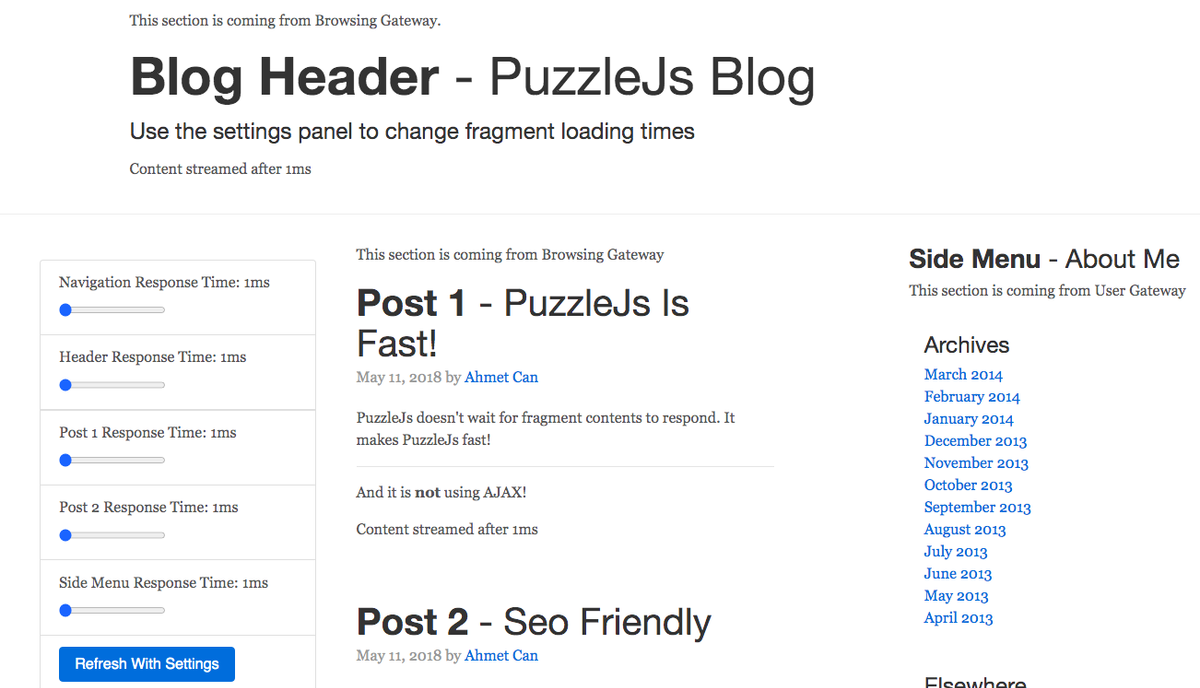Image resolution: width=1200 pixels, height=688 pixels.
Task: Open the November 2013 archive
Action: tap(976, 463)
